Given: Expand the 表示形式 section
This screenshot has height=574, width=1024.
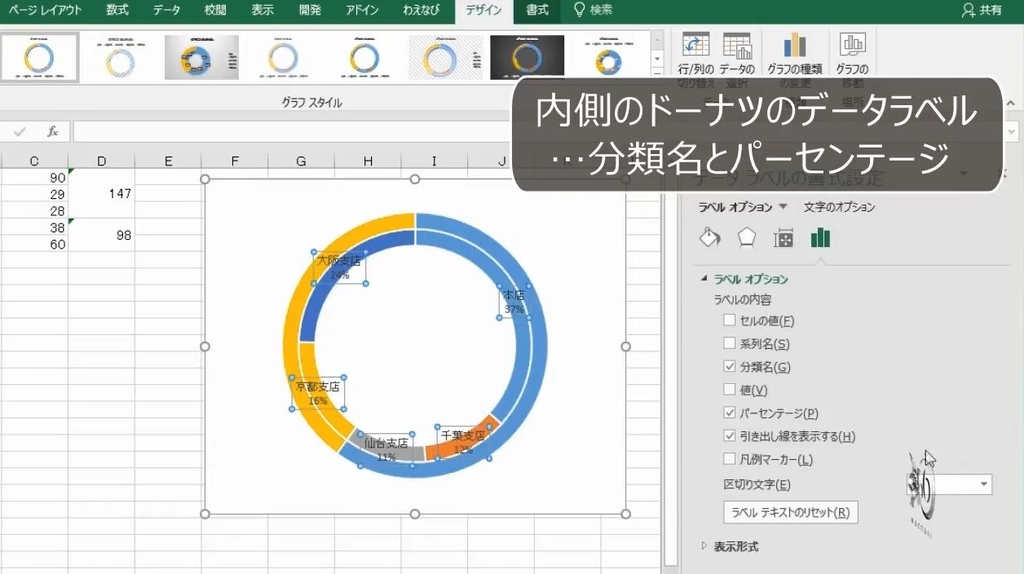Looking at the screenshot, I should click(x=704, y=546).
